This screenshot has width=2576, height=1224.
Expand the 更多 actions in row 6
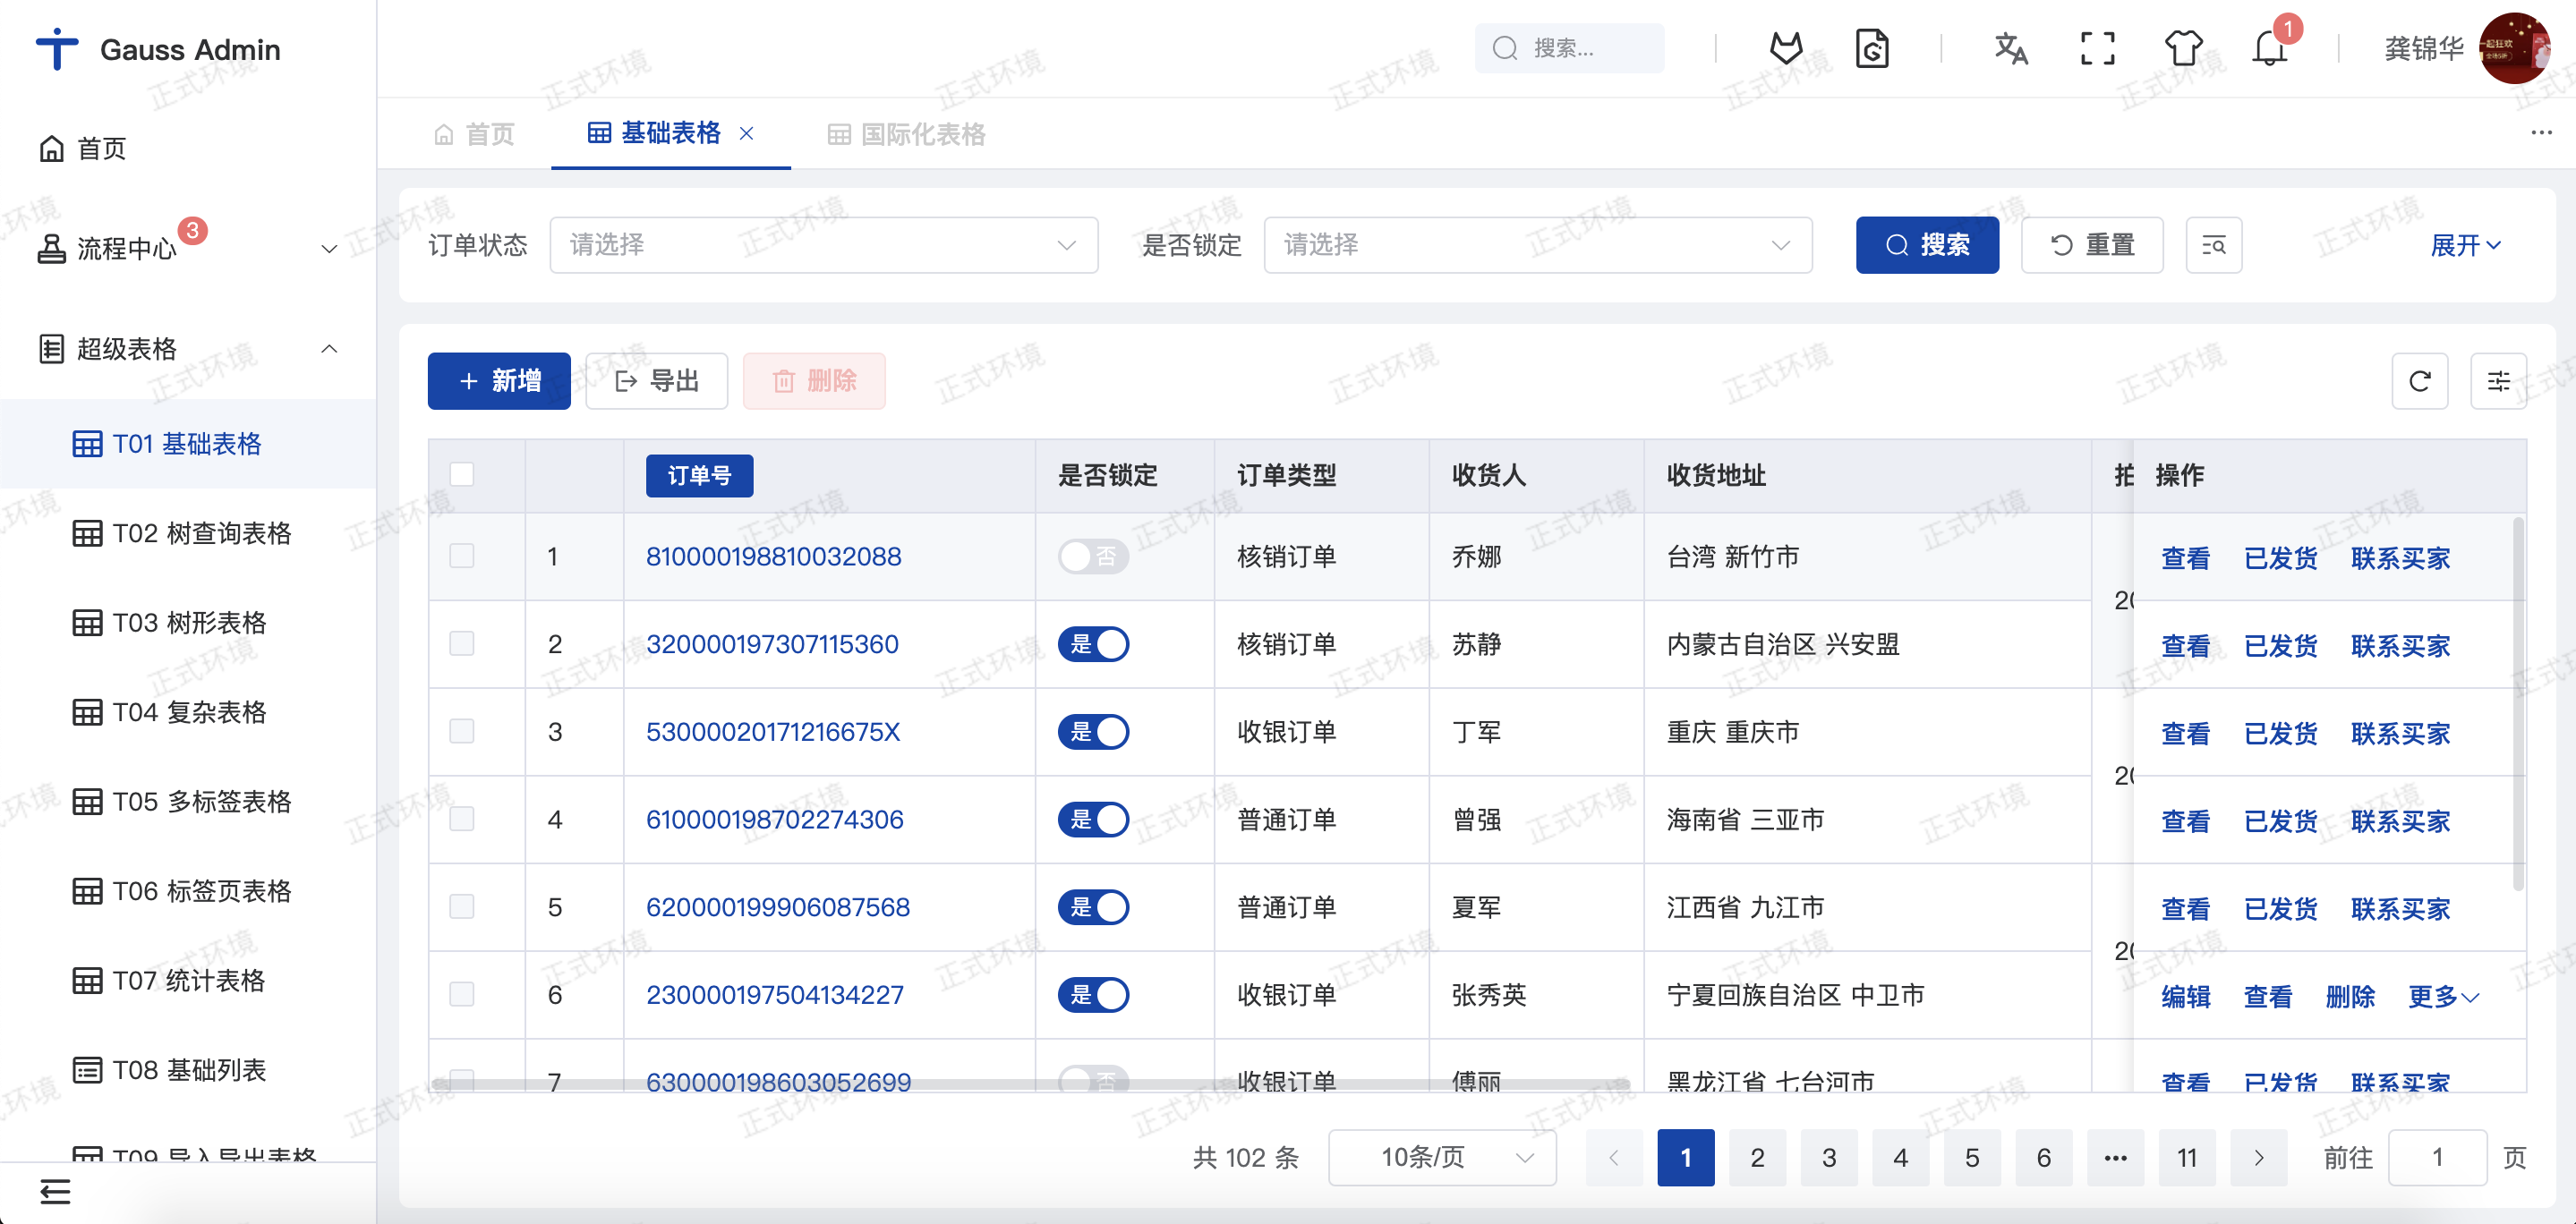click(2442, 996)
